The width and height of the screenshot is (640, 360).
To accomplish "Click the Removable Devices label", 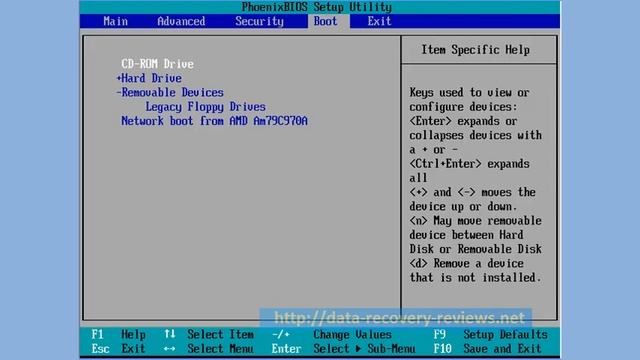I will (173, 93).
